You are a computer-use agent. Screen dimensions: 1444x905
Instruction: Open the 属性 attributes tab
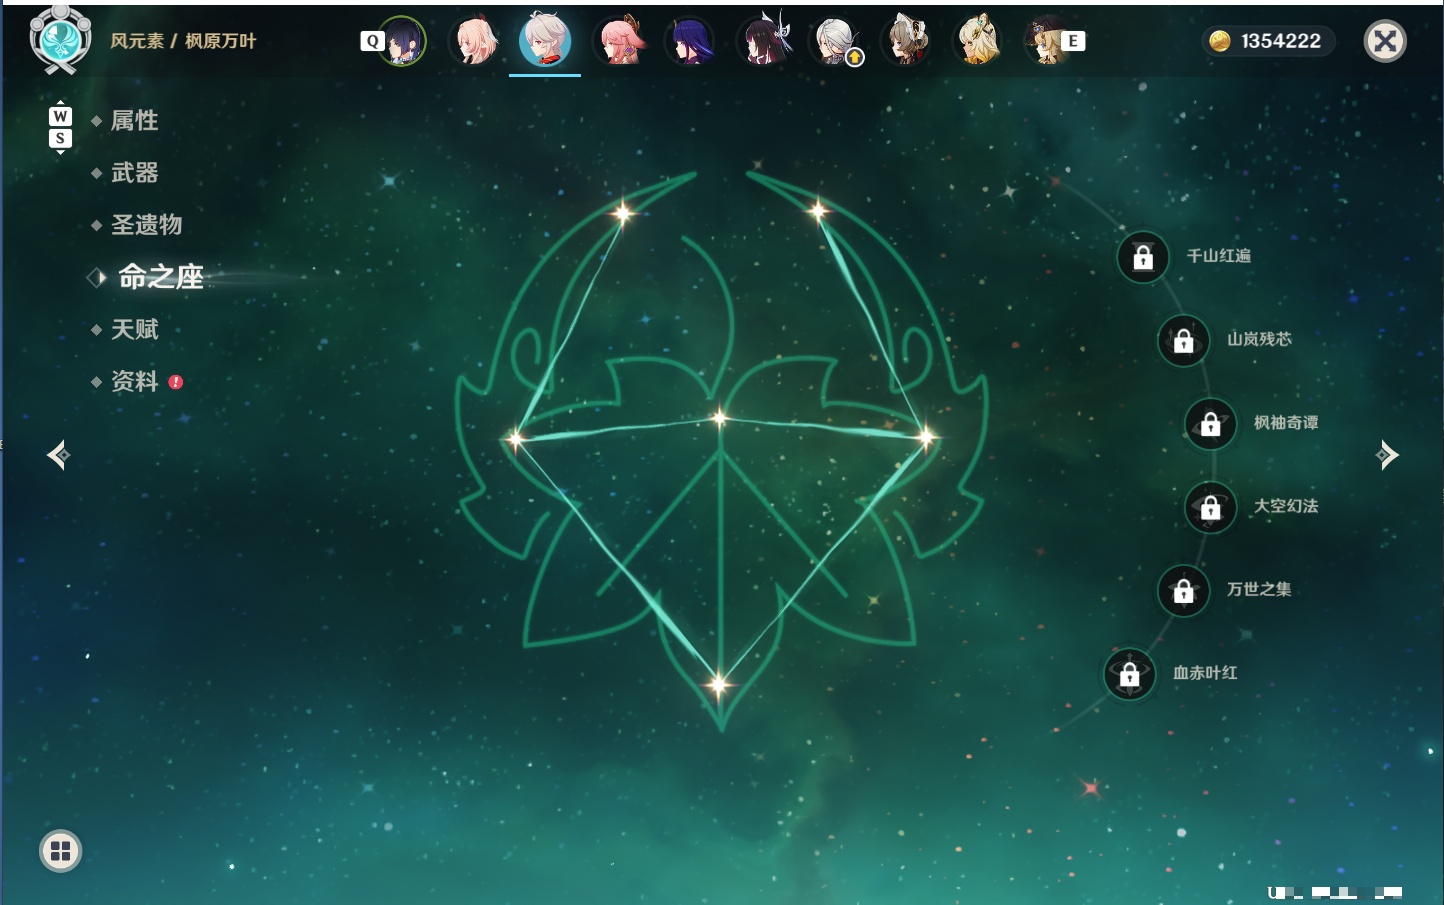134,121
